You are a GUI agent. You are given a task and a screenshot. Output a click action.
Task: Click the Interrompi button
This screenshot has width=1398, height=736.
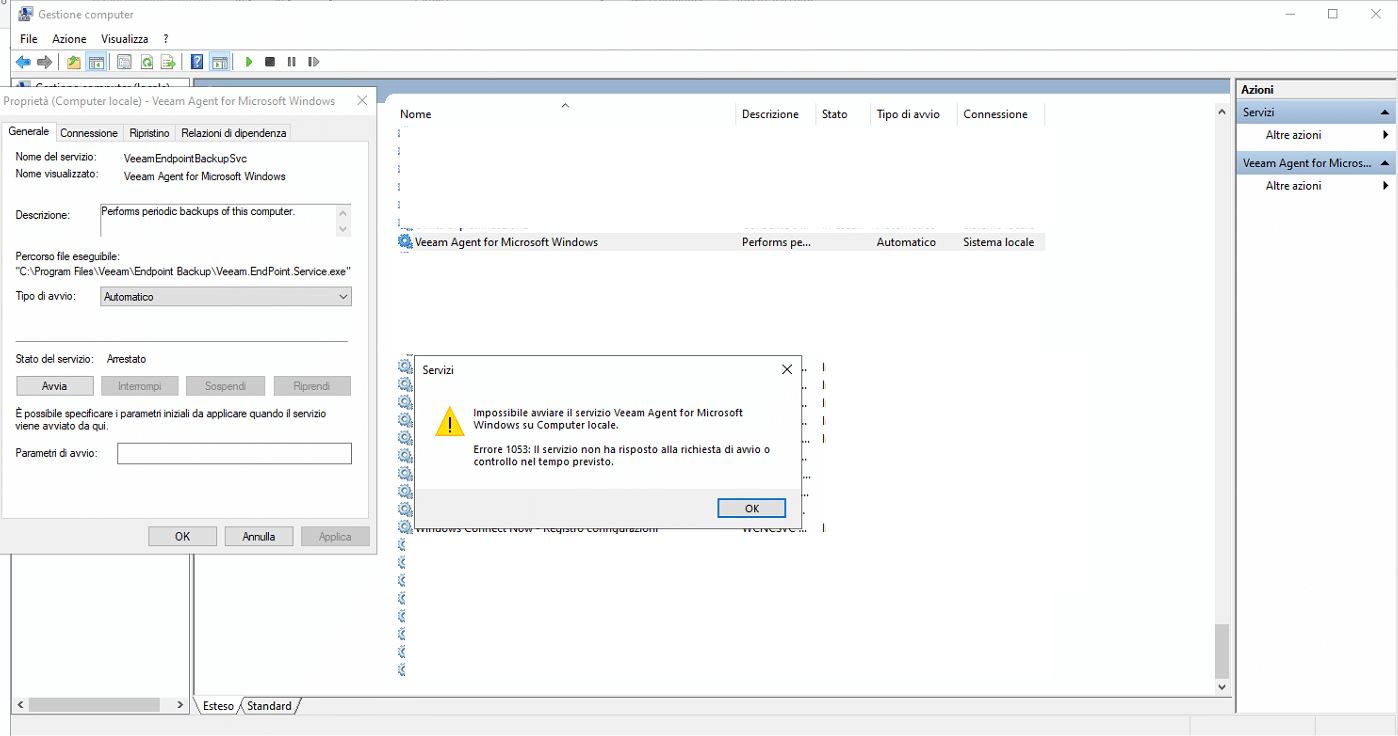click(140, 386)
